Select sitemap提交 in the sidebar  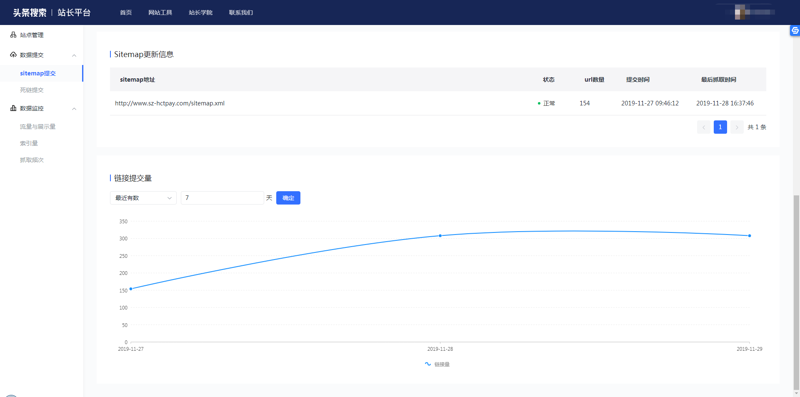38,73
